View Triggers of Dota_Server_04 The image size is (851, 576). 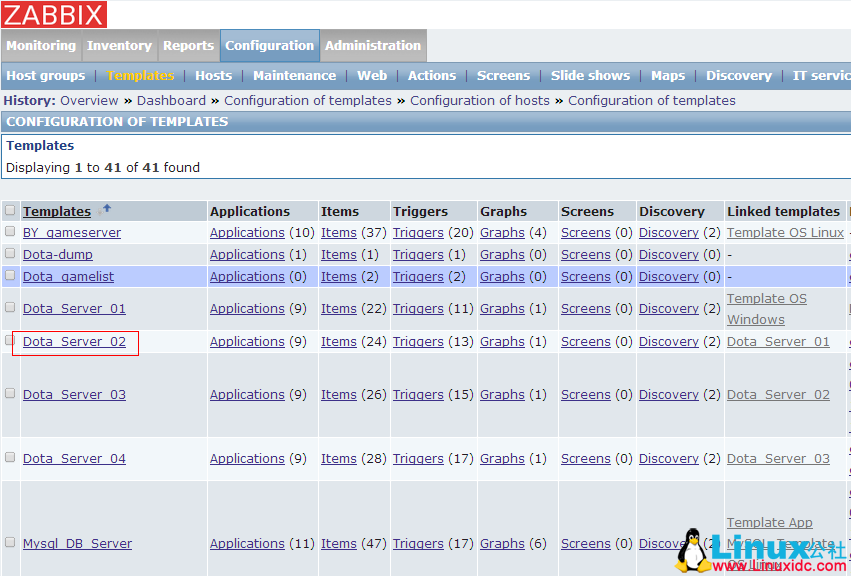(x=418, y=459)
